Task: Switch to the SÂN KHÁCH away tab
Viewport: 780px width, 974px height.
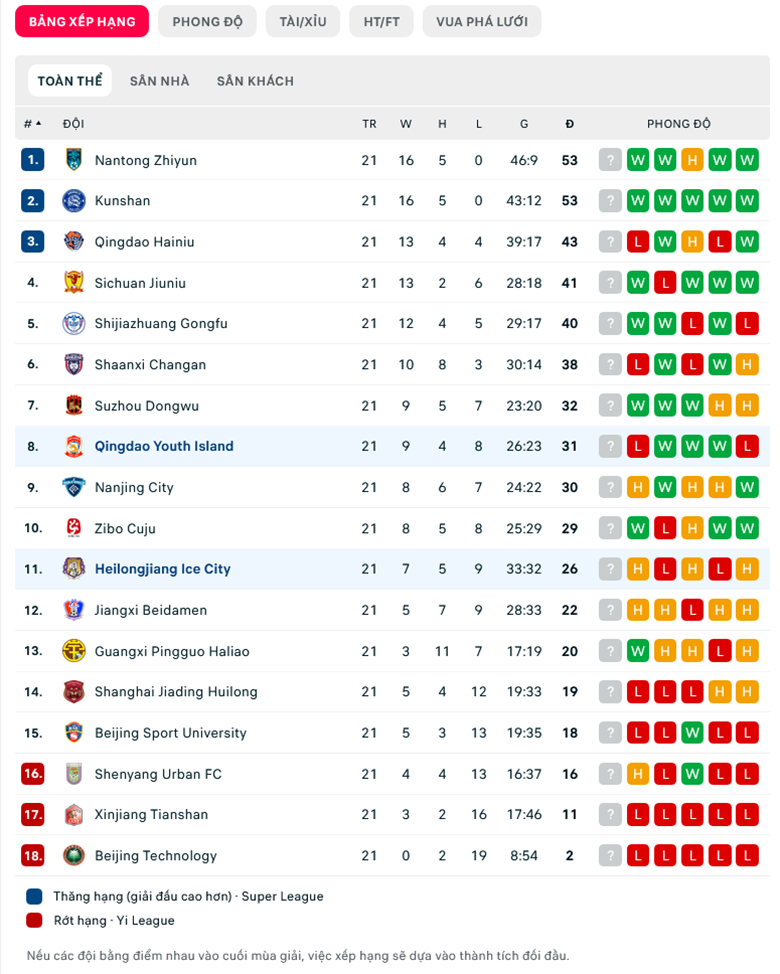Action: [255, 81]
